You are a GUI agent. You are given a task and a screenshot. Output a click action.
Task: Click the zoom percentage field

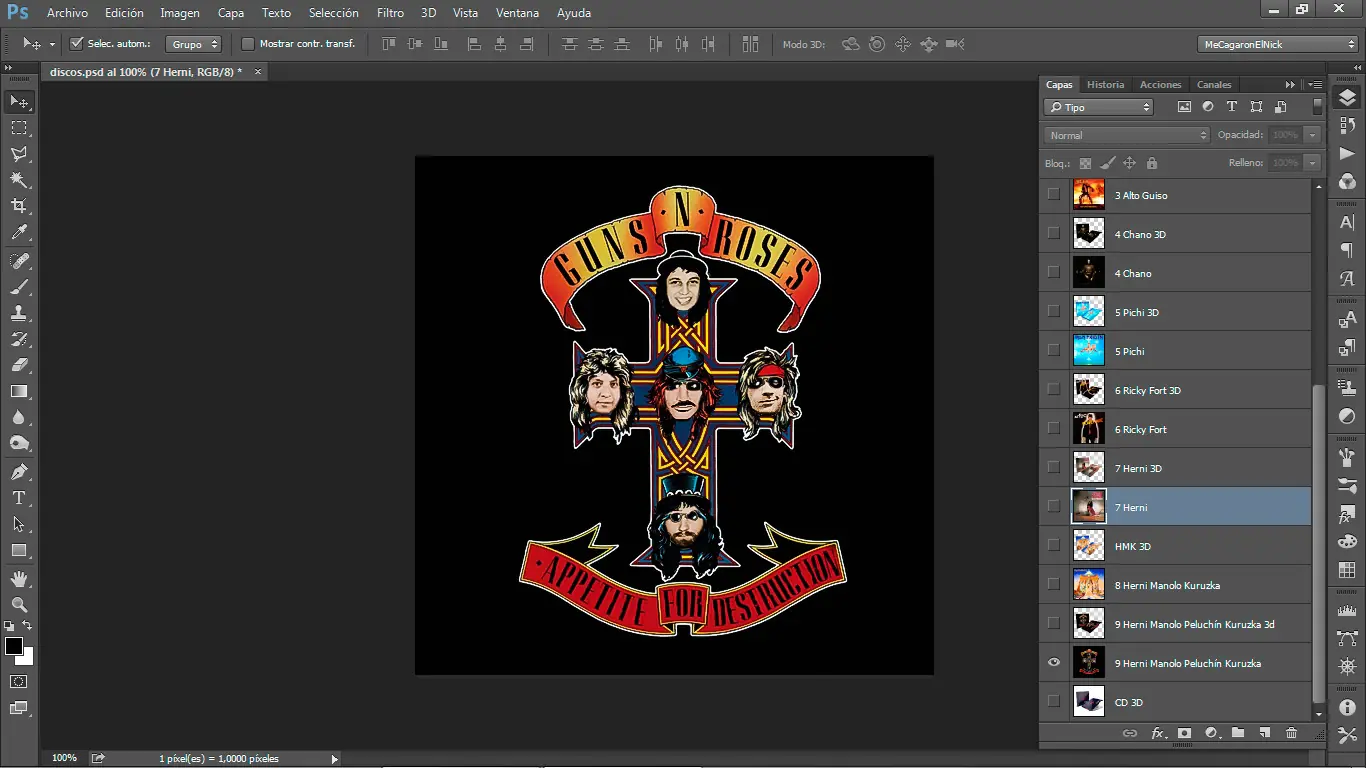tap(64, 759)
